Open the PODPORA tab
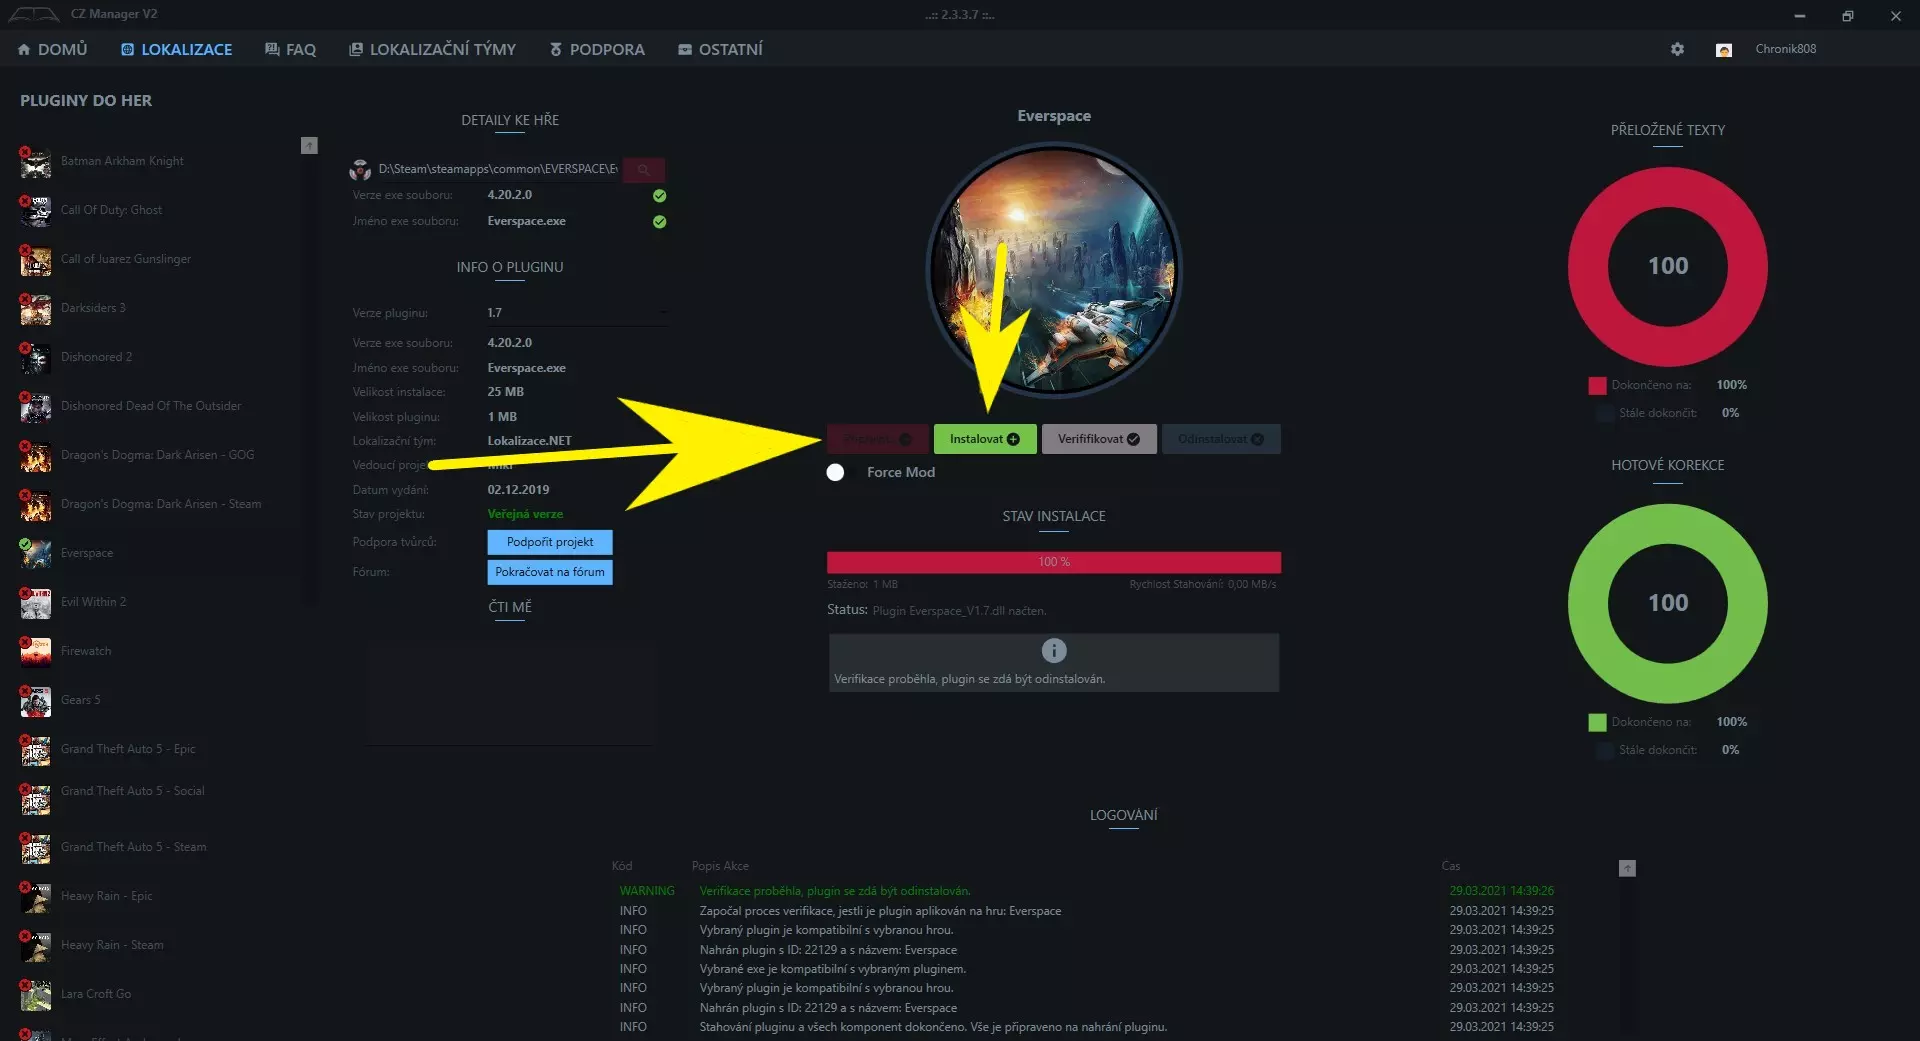 (597, 49)
